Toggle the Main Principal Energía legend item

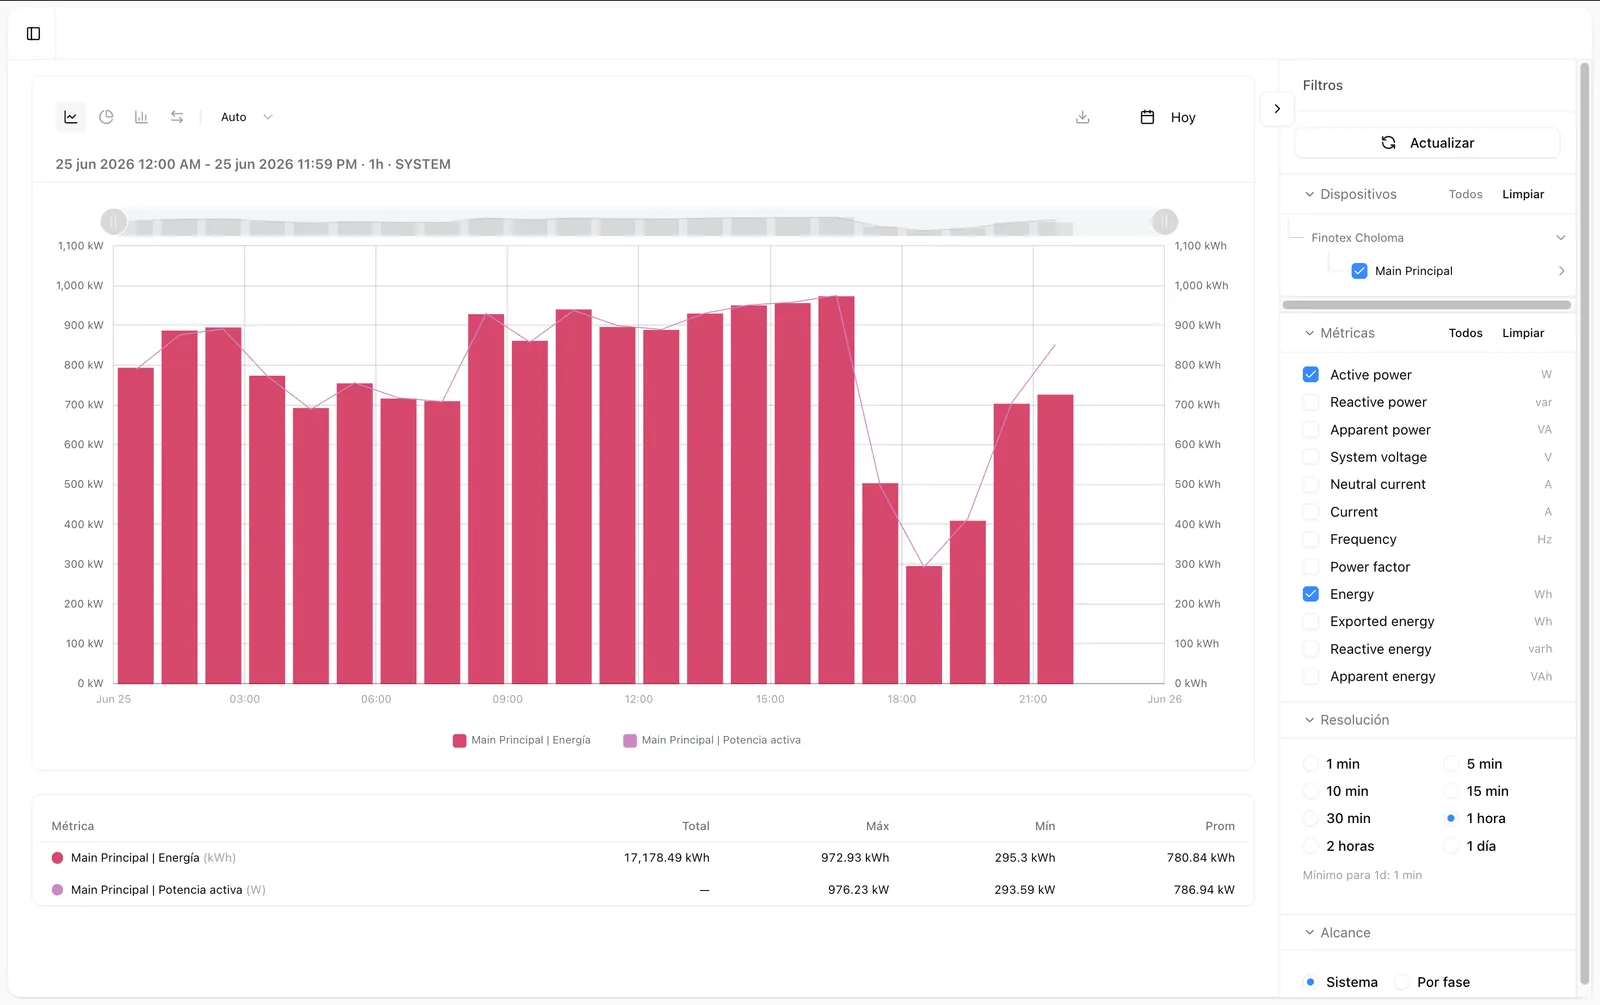coord(522,741)
